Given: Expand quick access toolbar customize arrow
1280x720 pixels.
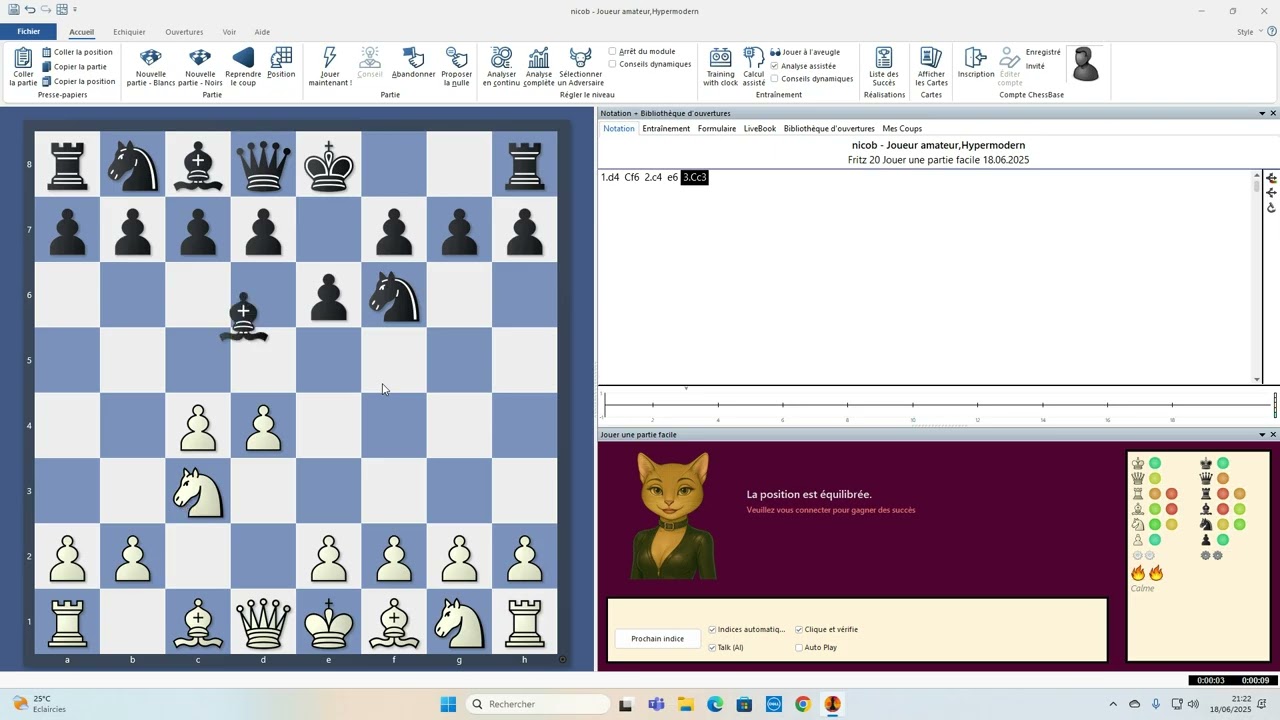Looking at the screenshot, I should click(76, 10).
